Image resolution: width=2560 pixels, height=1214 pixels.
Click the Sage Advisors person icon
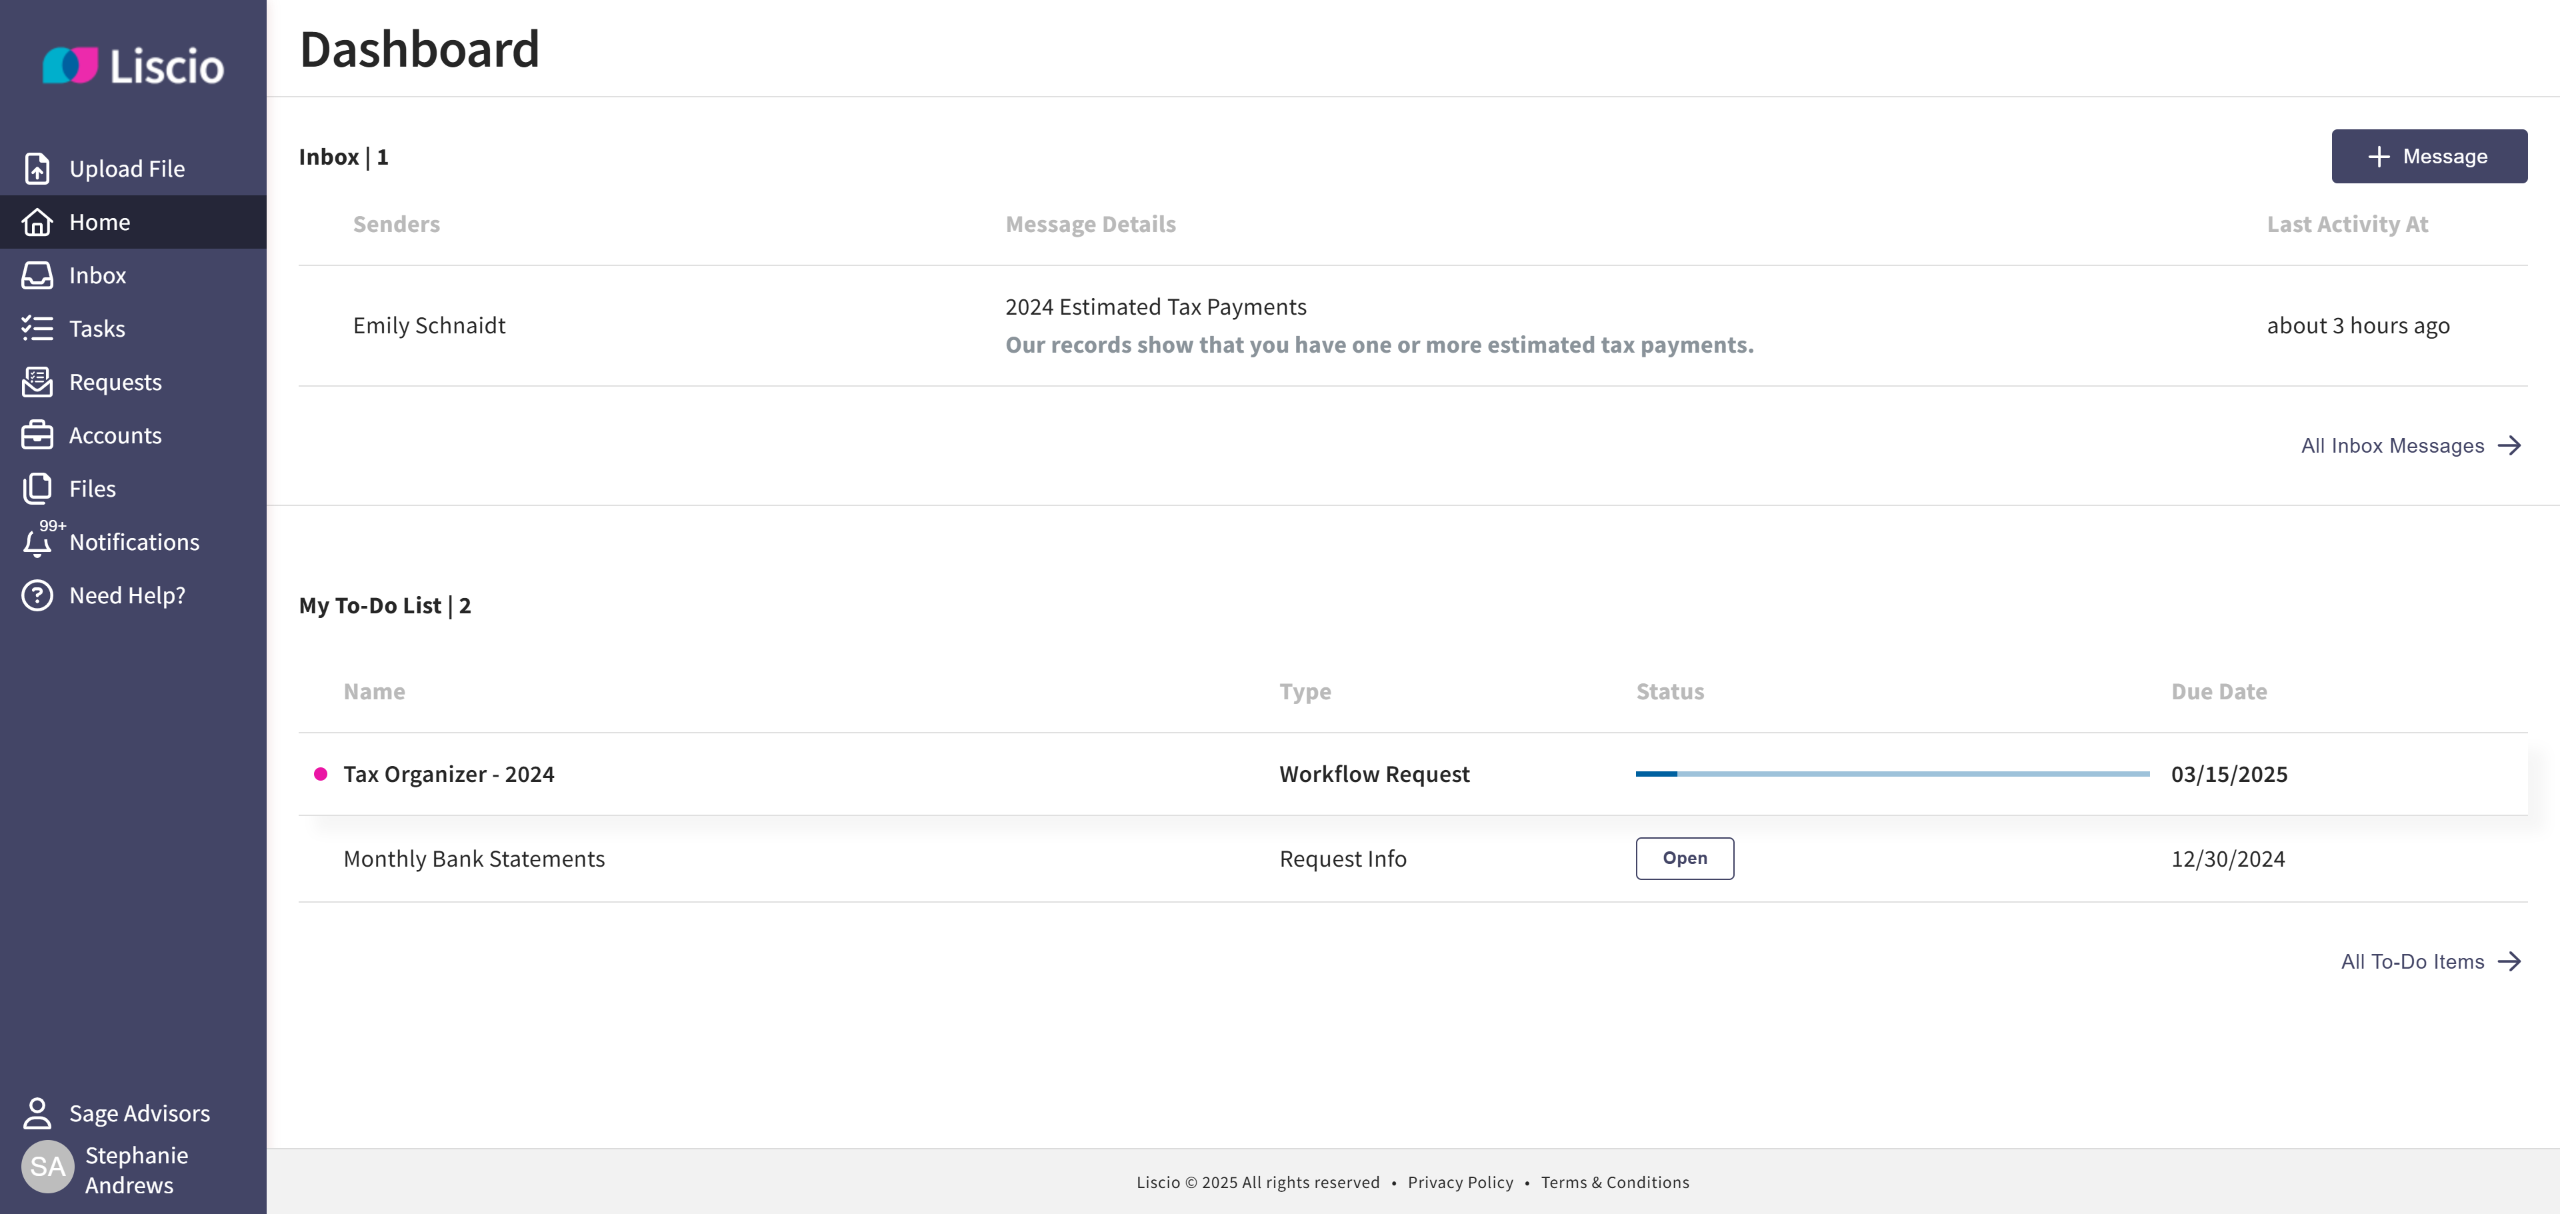click(37, 1113)
